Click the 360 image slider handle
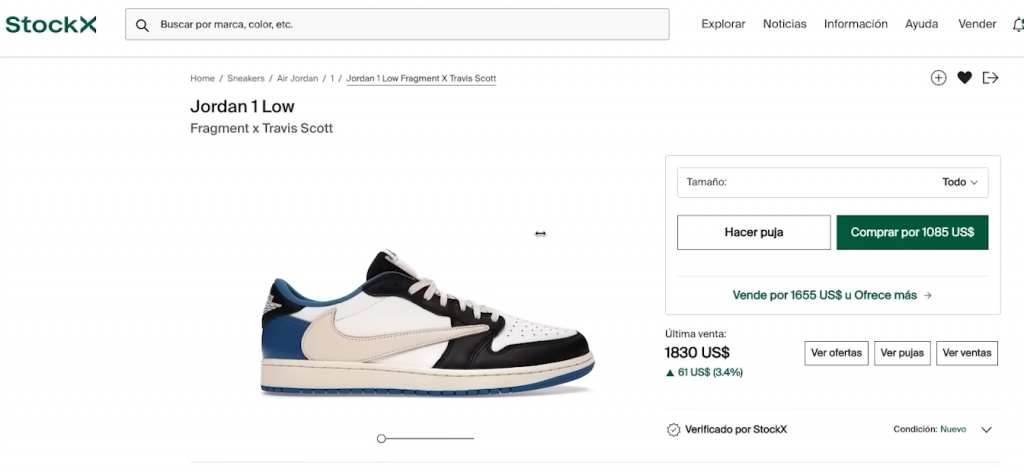This screenshot has height=472, width=1024. point(381,438)
